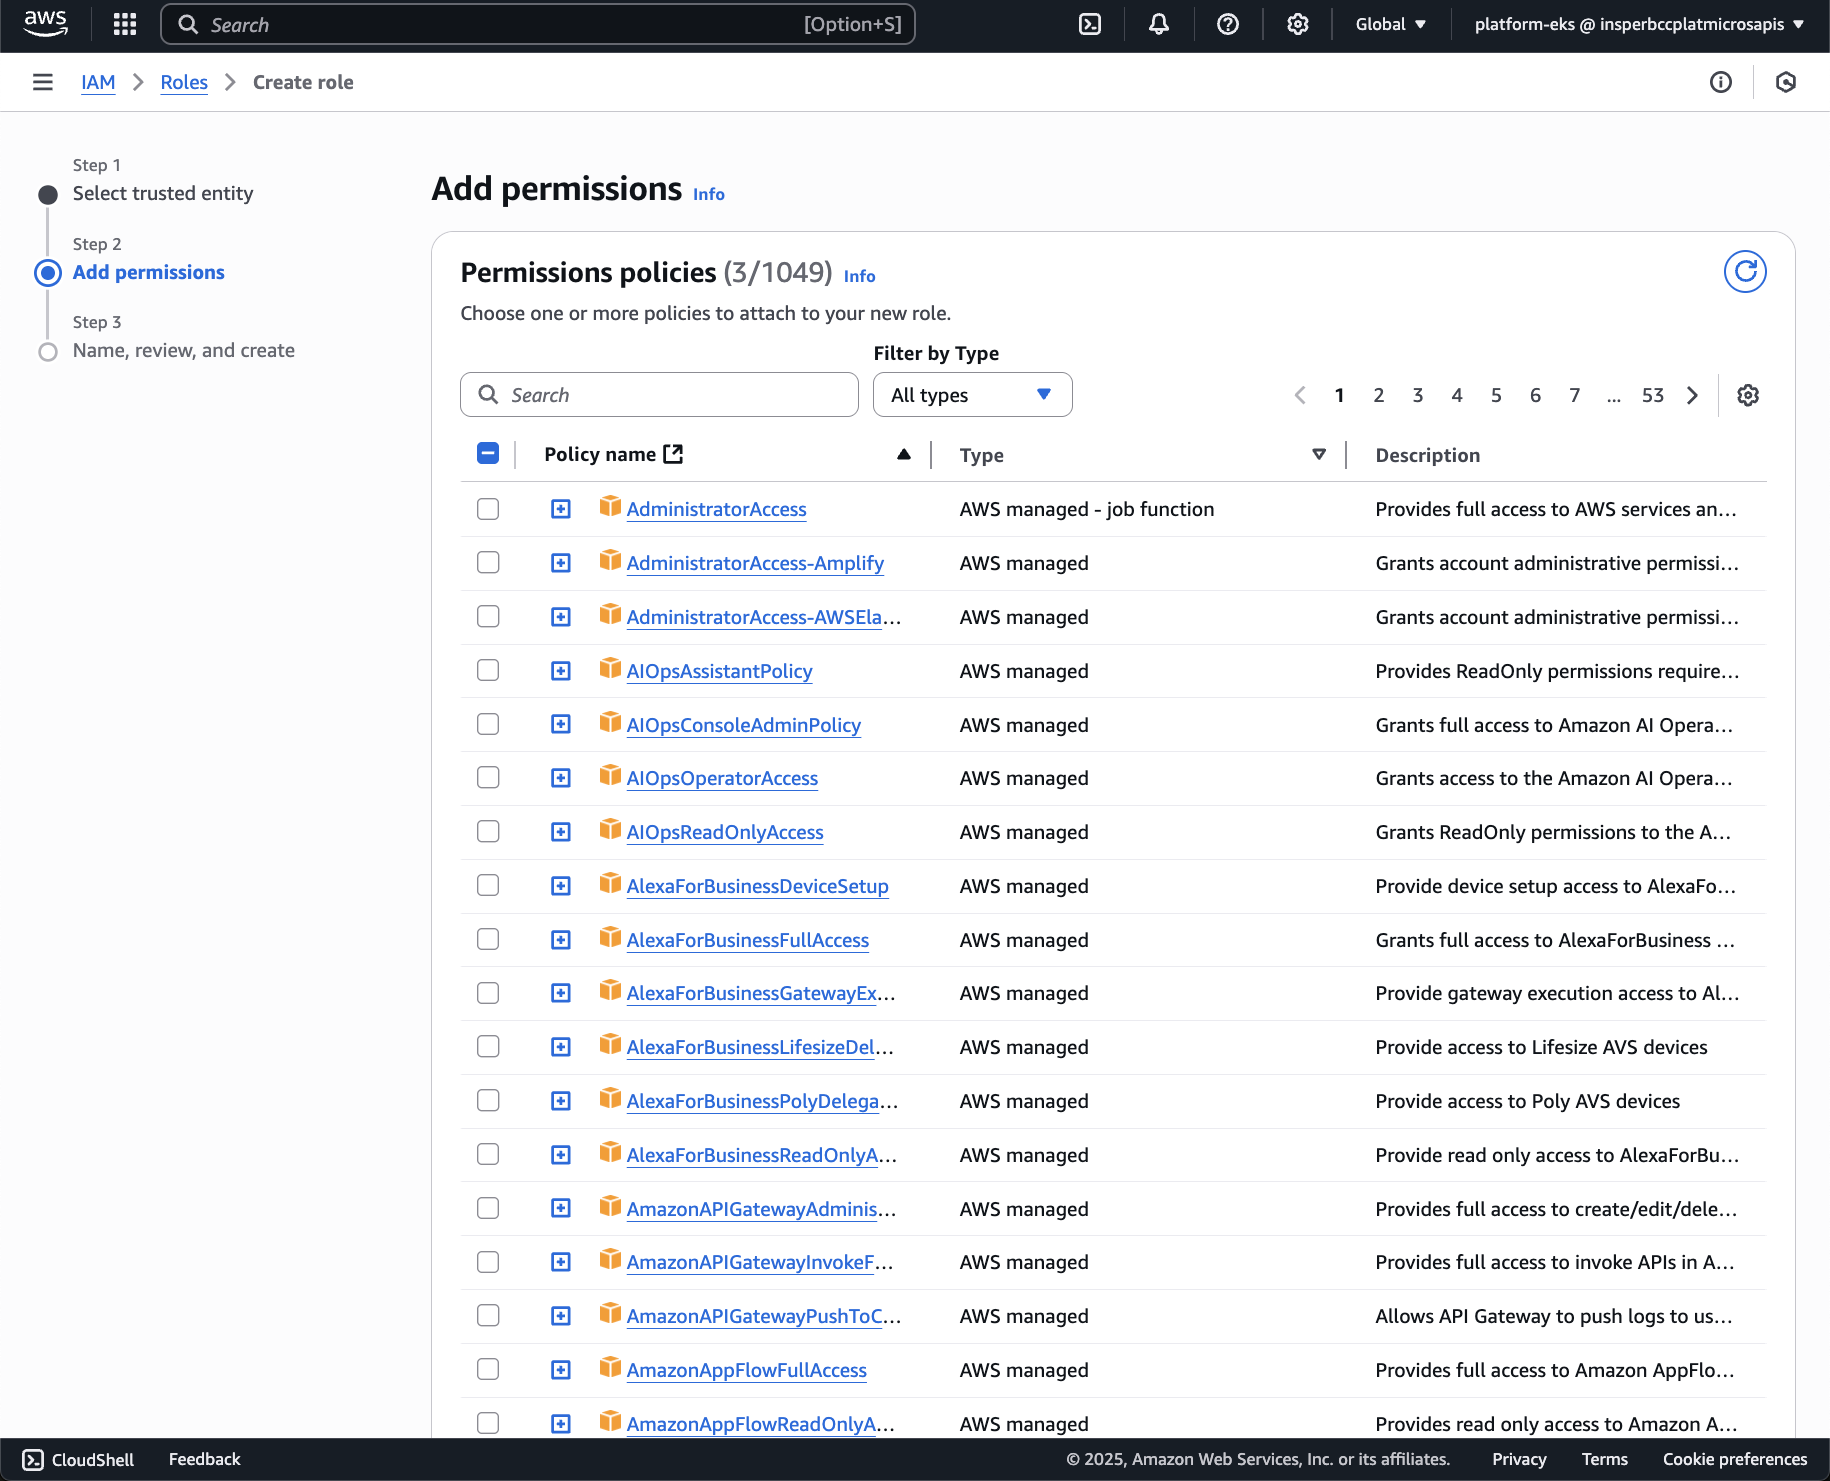Open the notifications bell
This screenshot has height=1481, width=1830.
click(1159, 24)
